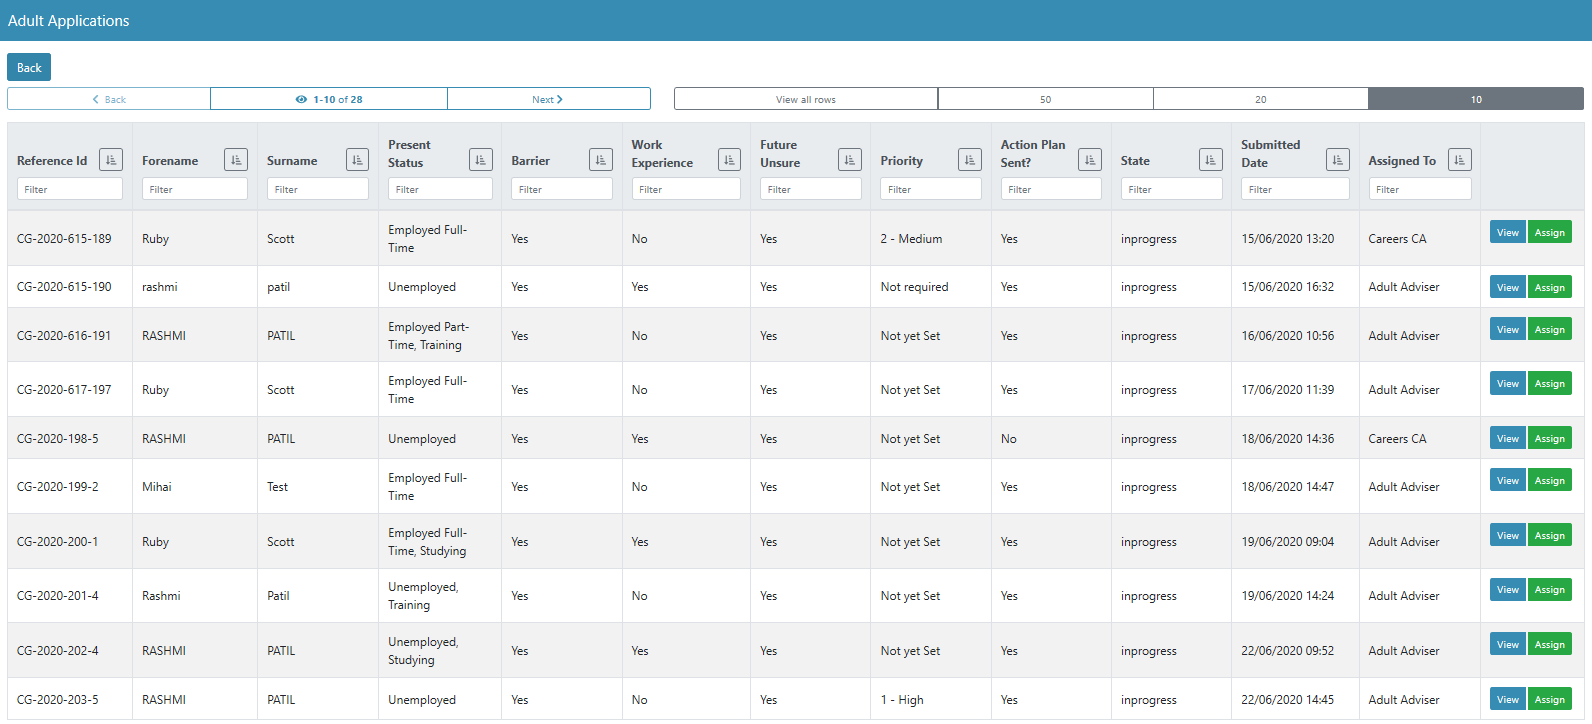View application CG-2020-616-191
The height and width of the screenshot is (724, 1592).
click(1508, 329)
